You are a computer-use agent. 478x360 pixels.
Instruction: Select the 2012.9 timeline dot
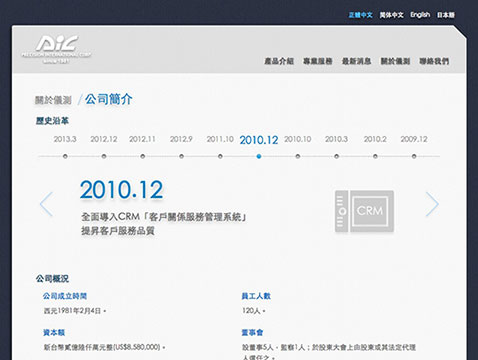[x=181, y=156]
